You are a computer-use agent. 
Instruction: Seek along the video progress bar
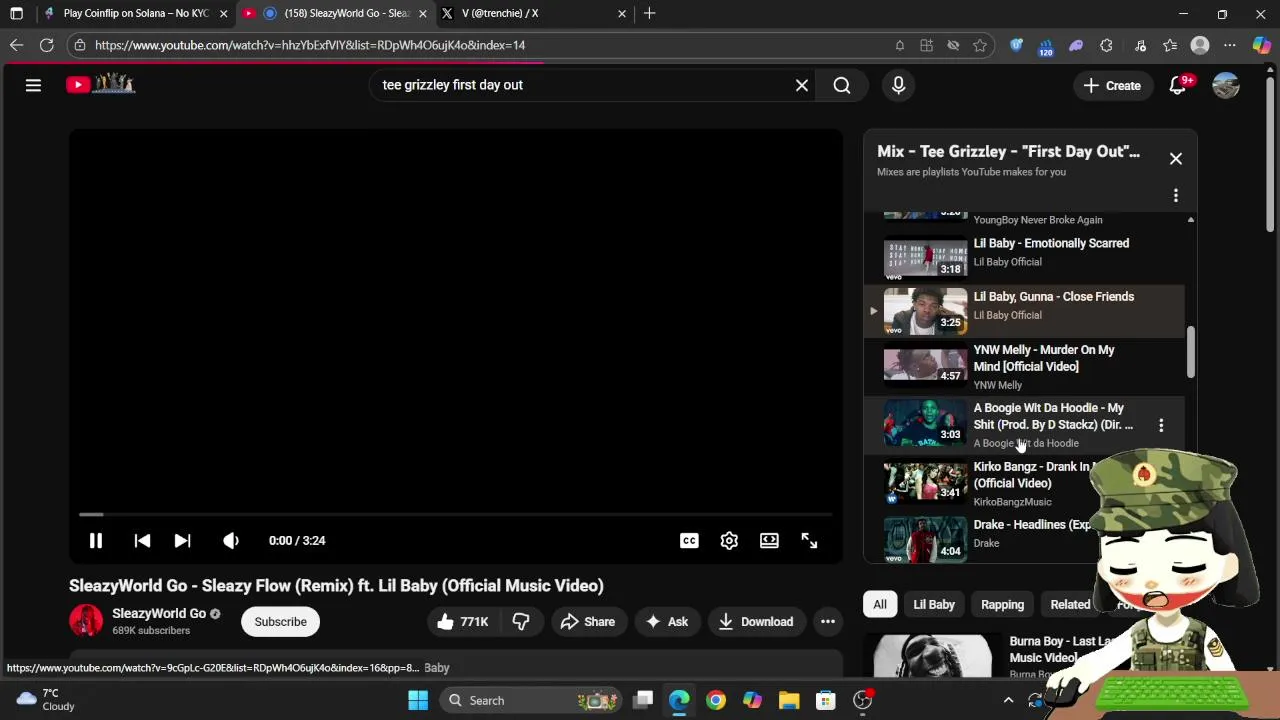pos(455,514)
